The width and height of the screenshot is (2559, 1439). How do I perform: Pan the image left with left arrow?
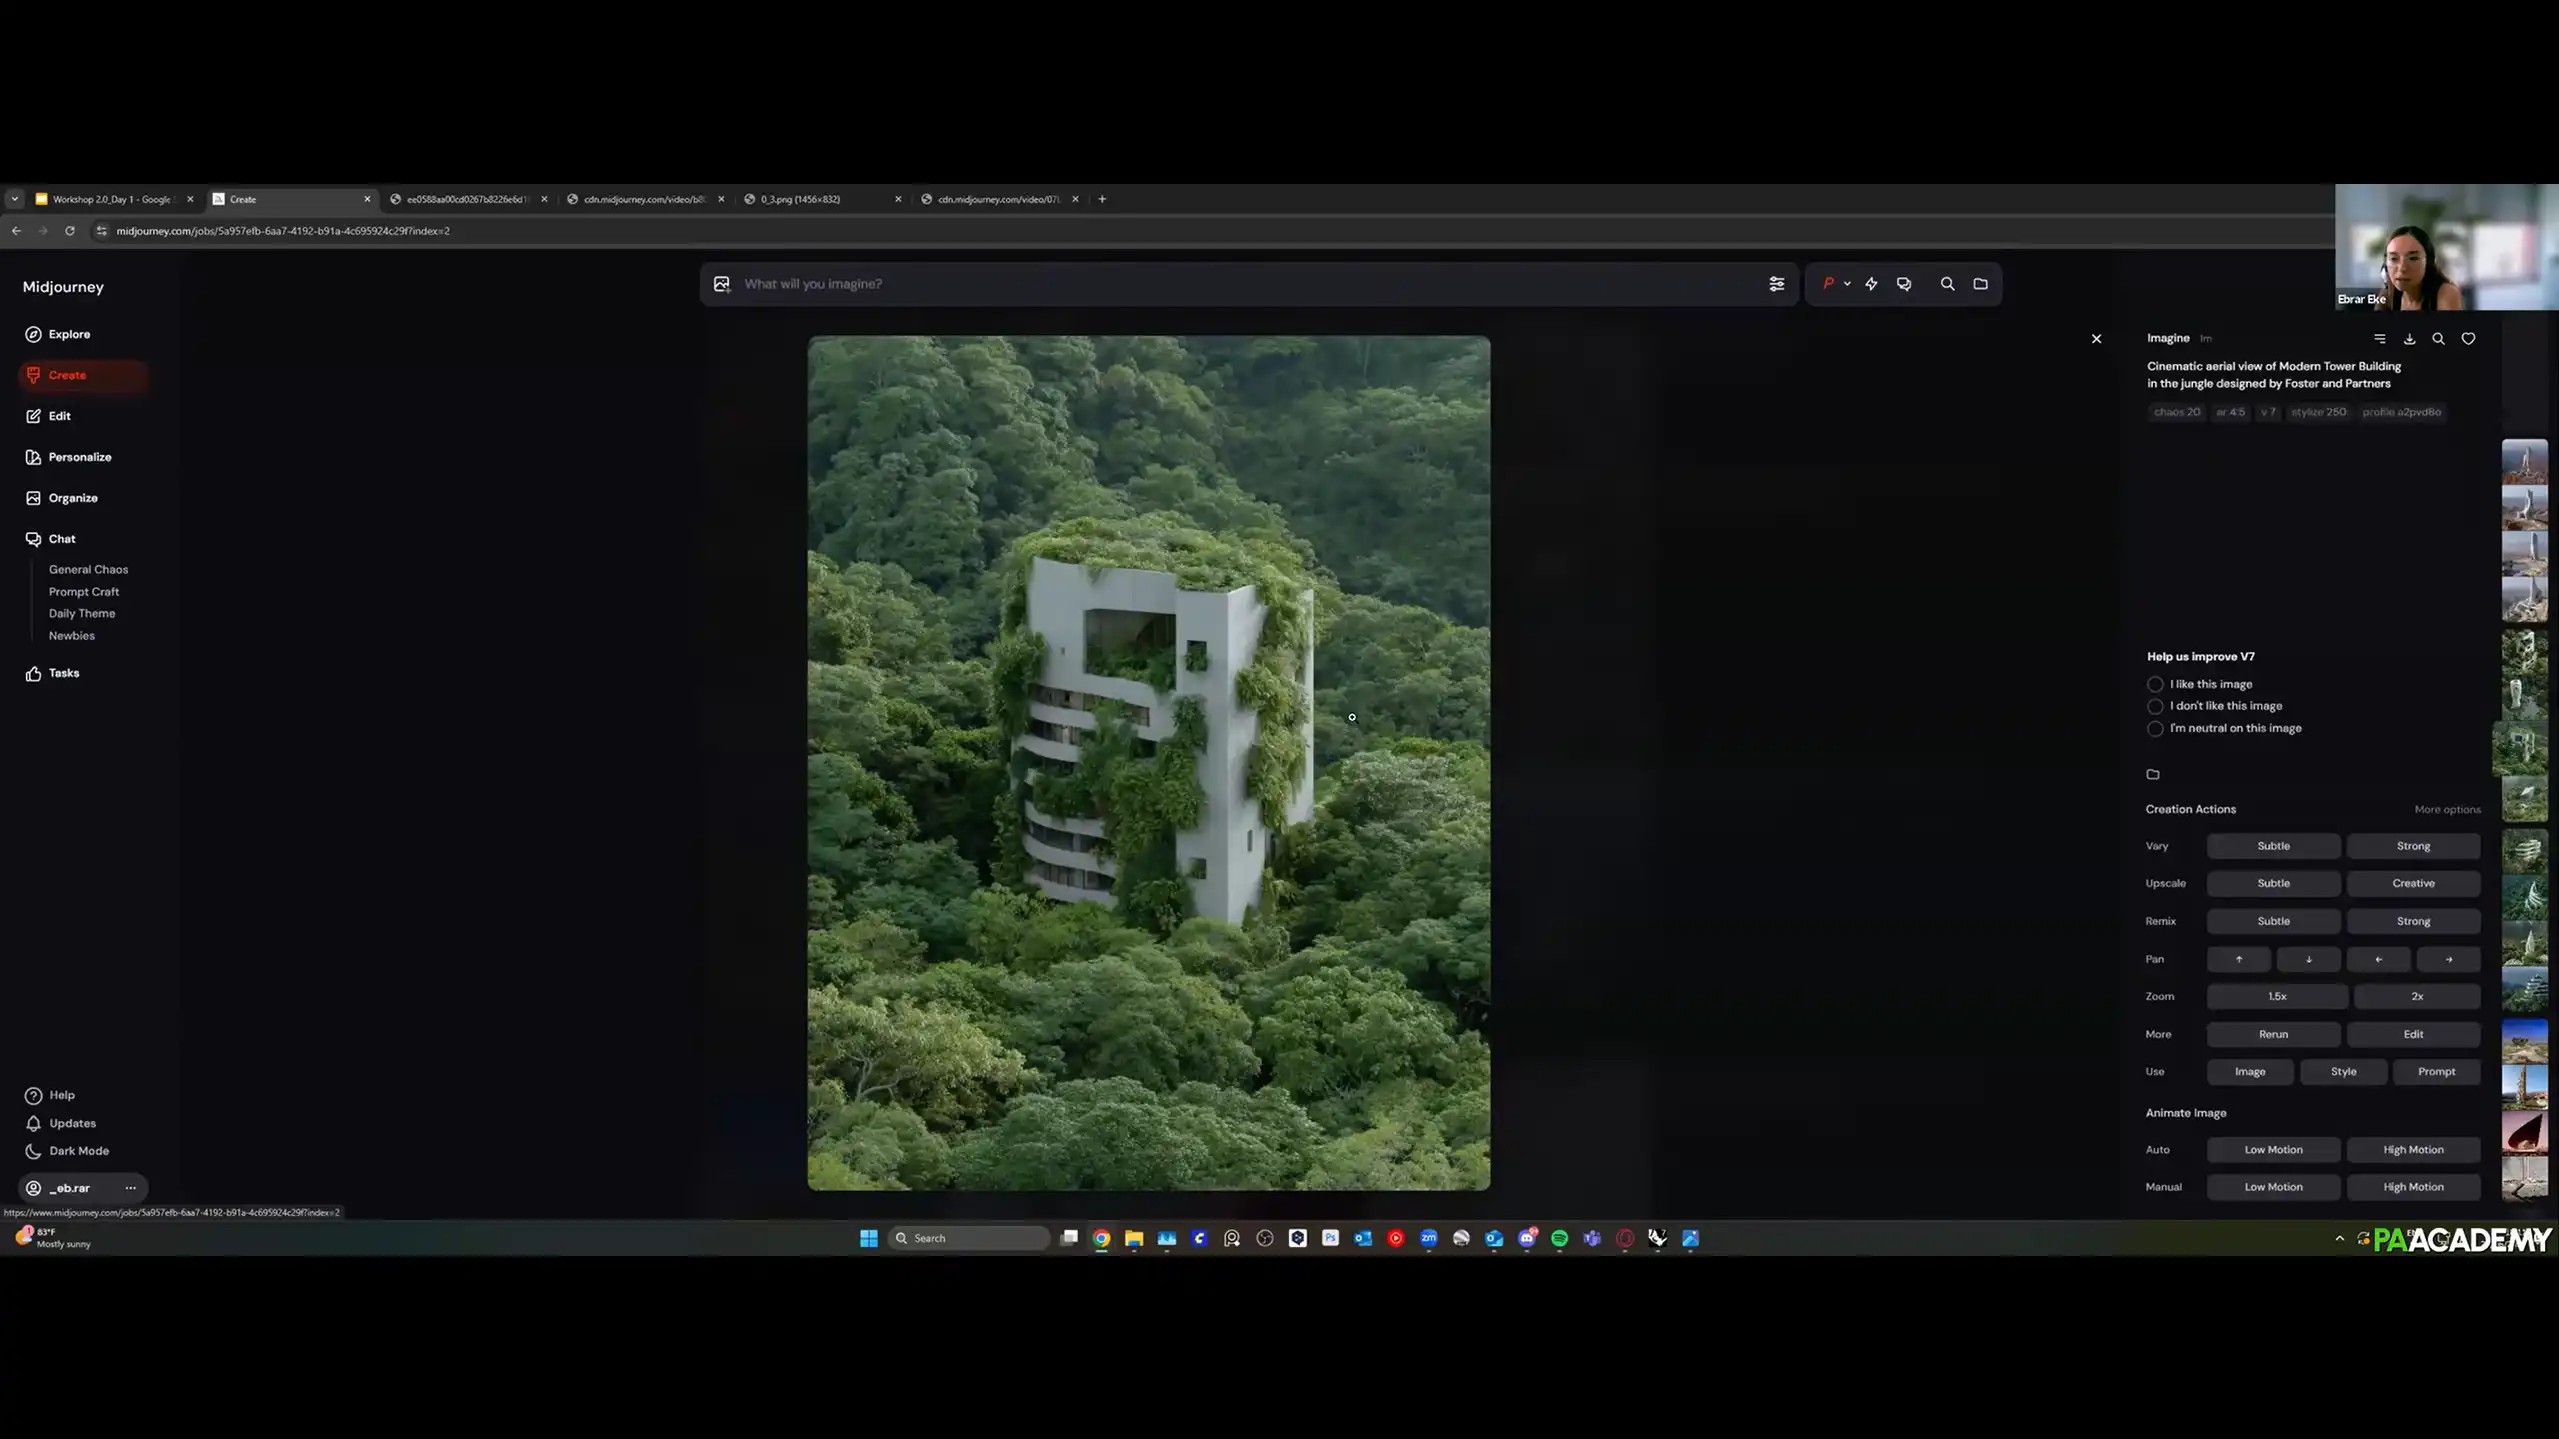[2378, 959]
